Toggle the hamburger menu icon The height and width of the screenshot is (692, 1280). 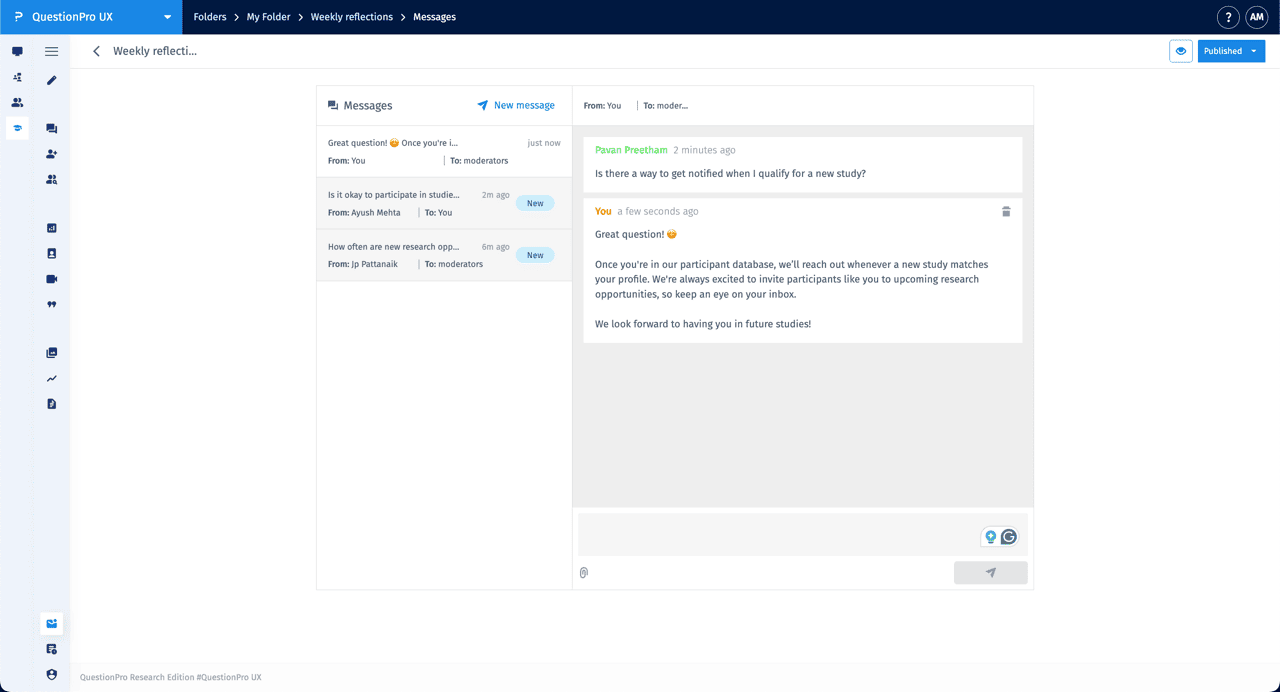point(51,51)
